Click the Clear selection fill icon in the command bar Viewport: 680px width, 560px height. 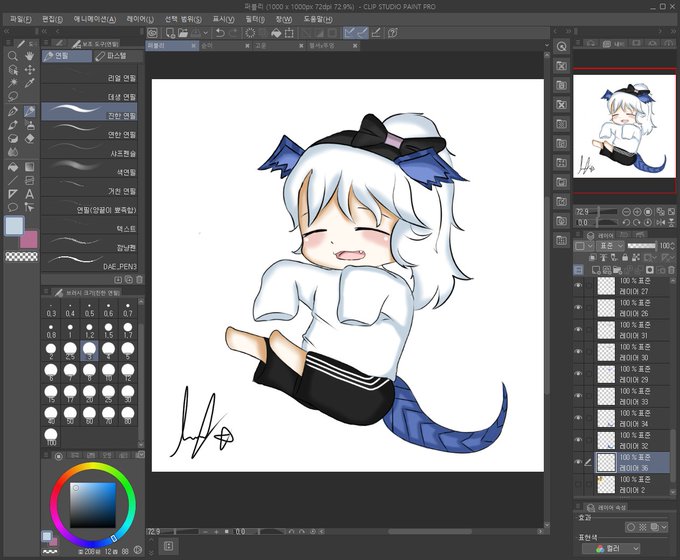(x=276, y=33)
